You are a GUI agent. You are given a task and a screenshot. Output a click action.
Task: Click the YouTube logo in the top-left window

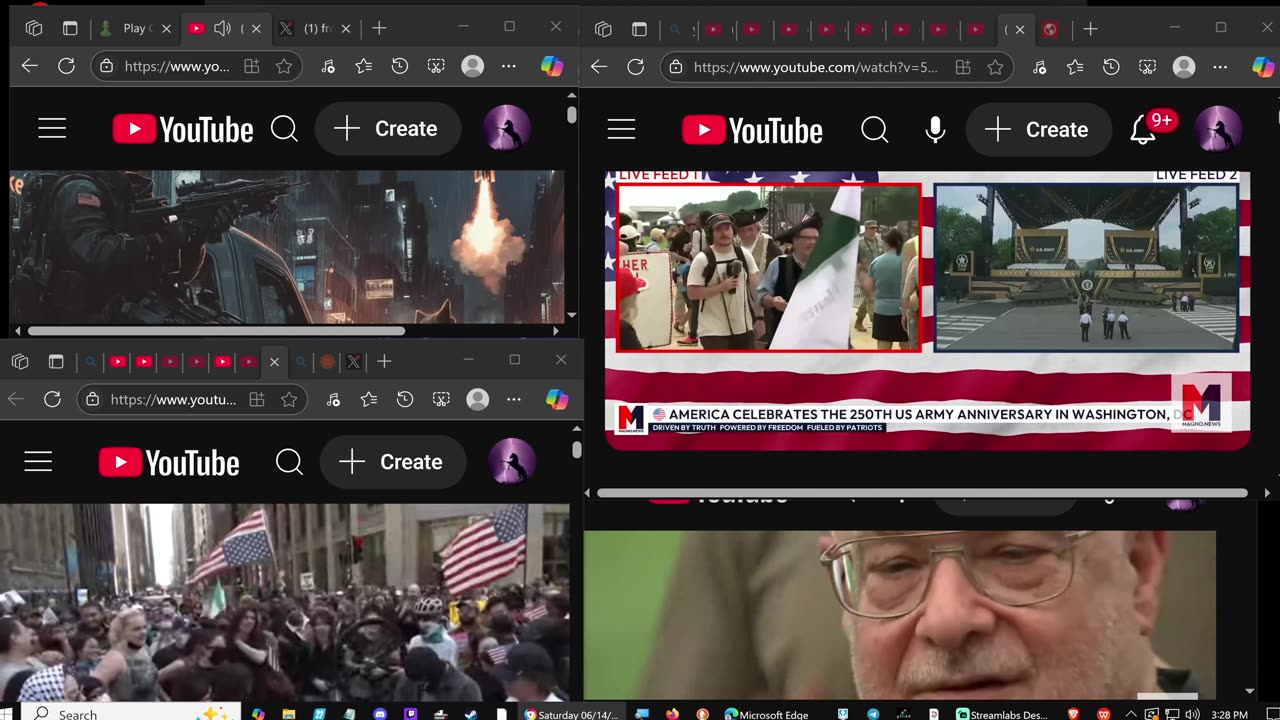pos(183,129)
